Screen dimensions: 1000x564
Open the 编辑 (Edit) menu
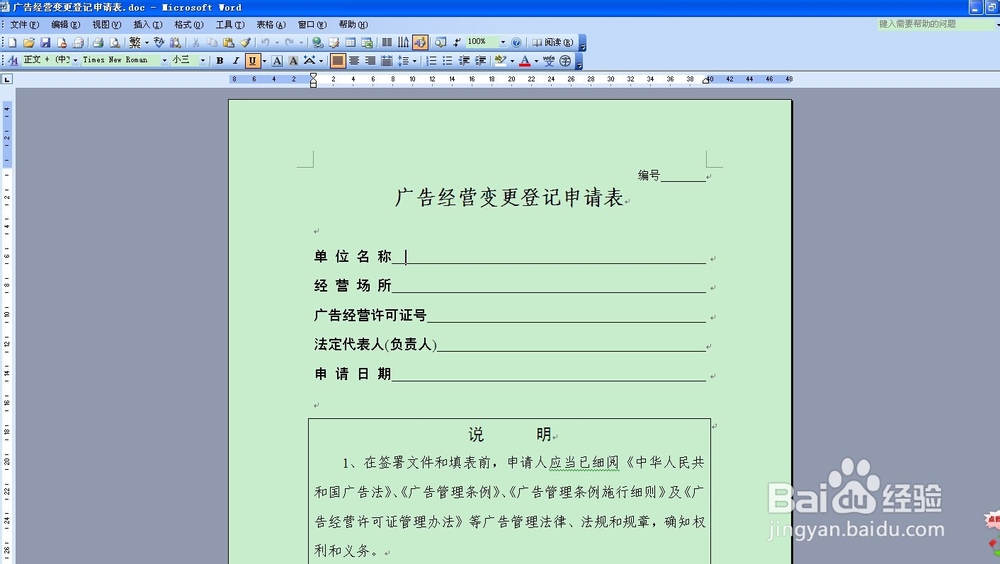pos(66,24)
